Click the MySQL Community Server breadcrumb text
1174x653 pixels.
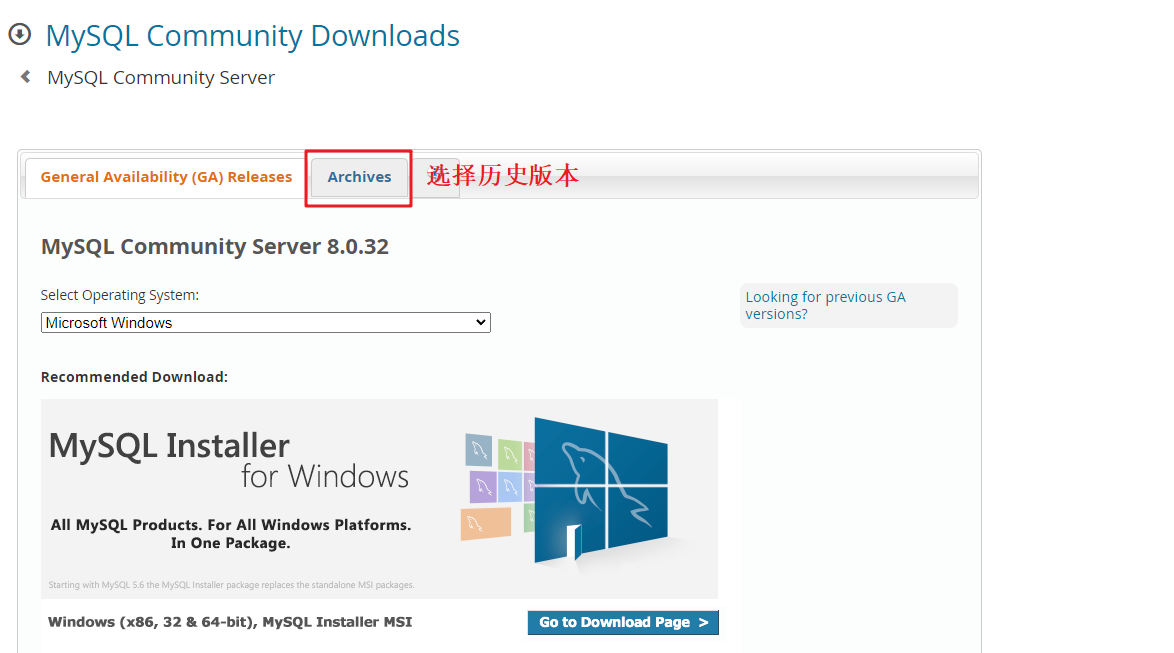(161, 77)
